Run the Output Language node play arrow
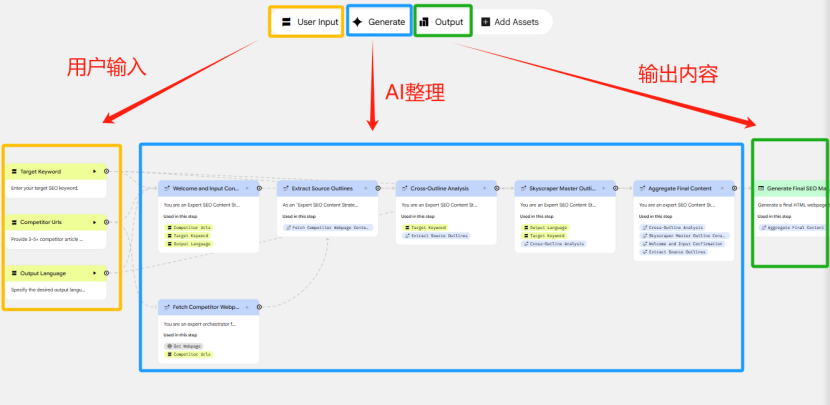The height and width of the screenshot is (405, 830). point(95,273)
